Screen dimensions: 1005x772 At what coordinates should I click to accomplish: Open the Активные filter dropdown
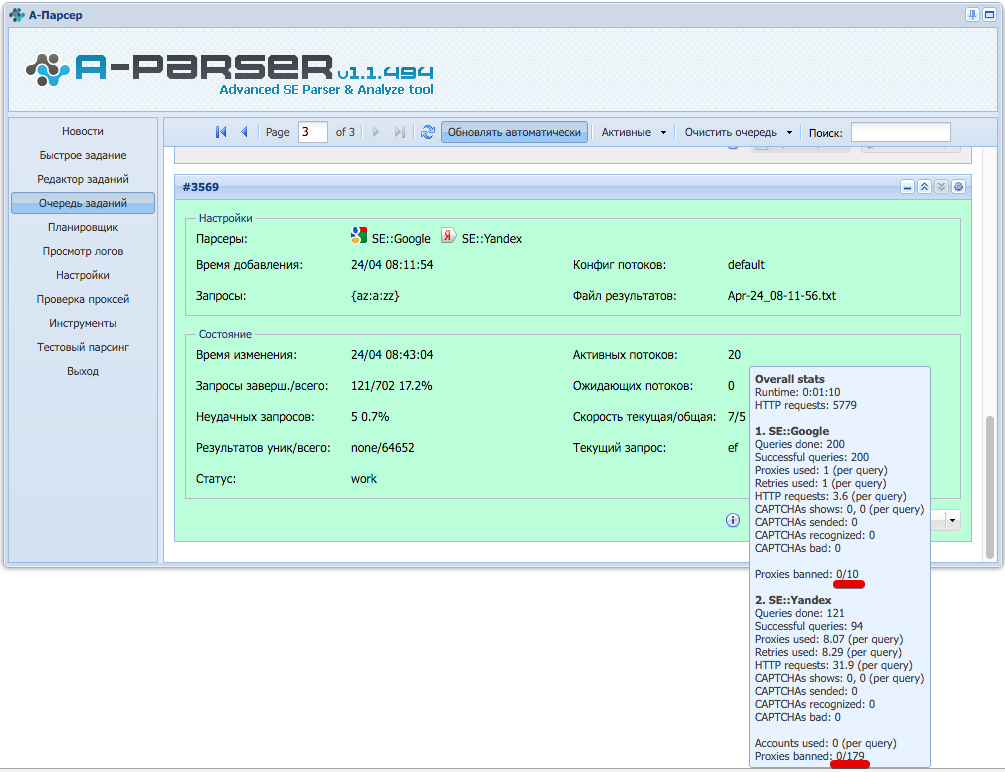point(633,132)
